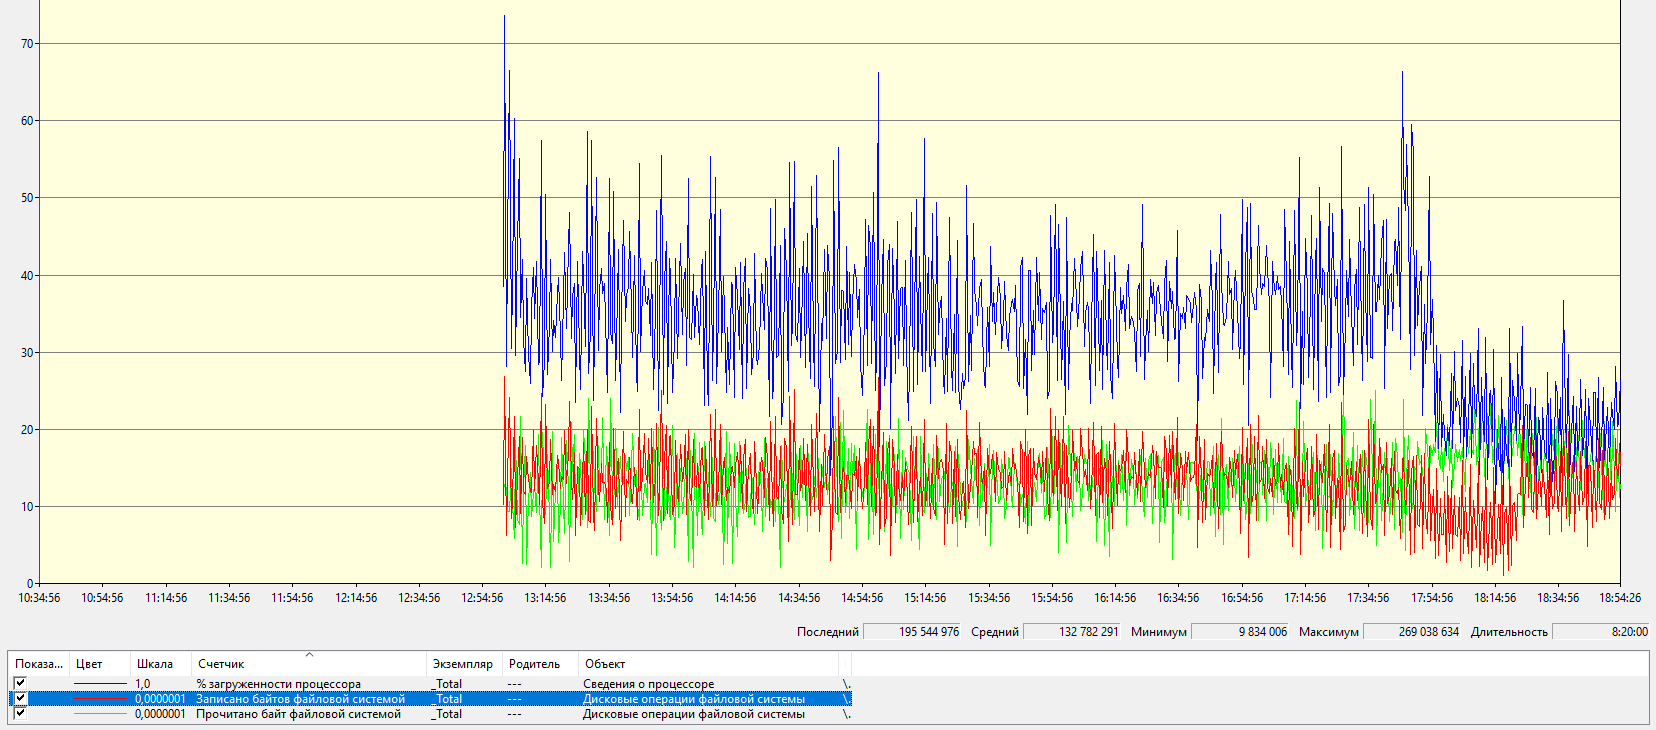Click the blue line color swatch of the processor counter
Viewport: 1656px width, 730px height.
pos(100,684)
